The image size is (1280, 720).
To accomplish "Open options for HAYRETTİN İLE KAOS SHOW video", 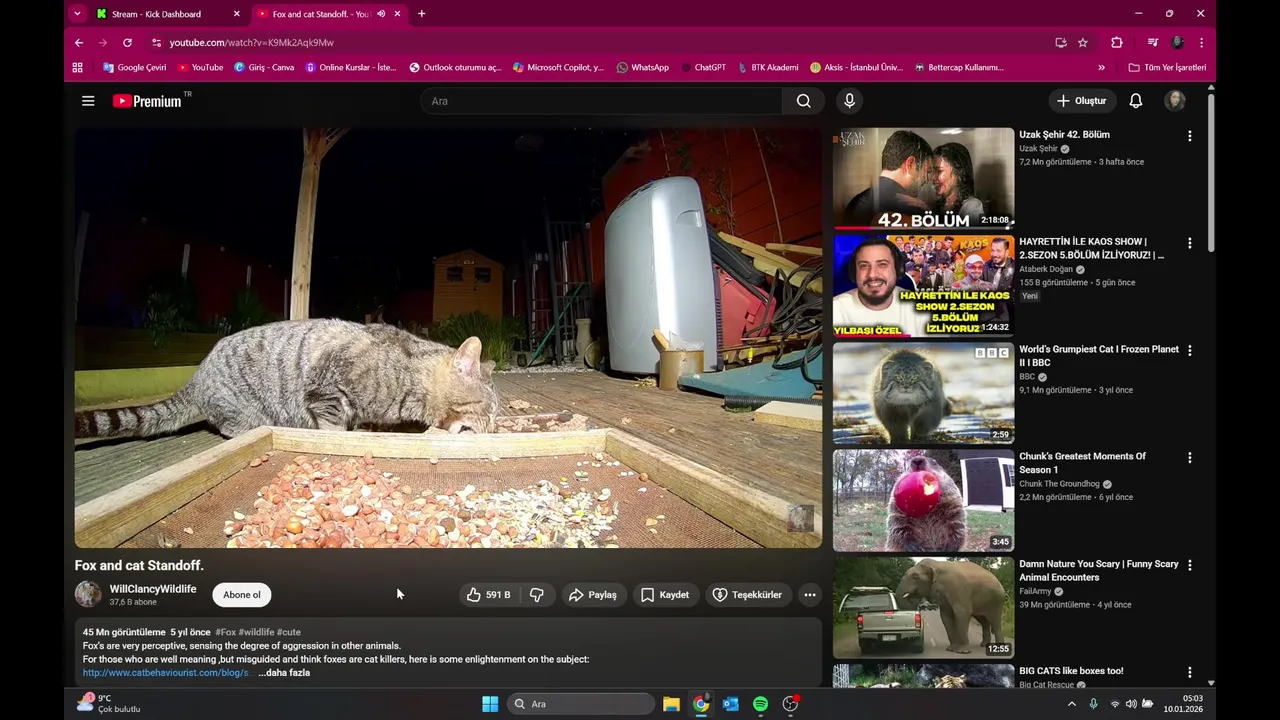I will pos(1189,243).
